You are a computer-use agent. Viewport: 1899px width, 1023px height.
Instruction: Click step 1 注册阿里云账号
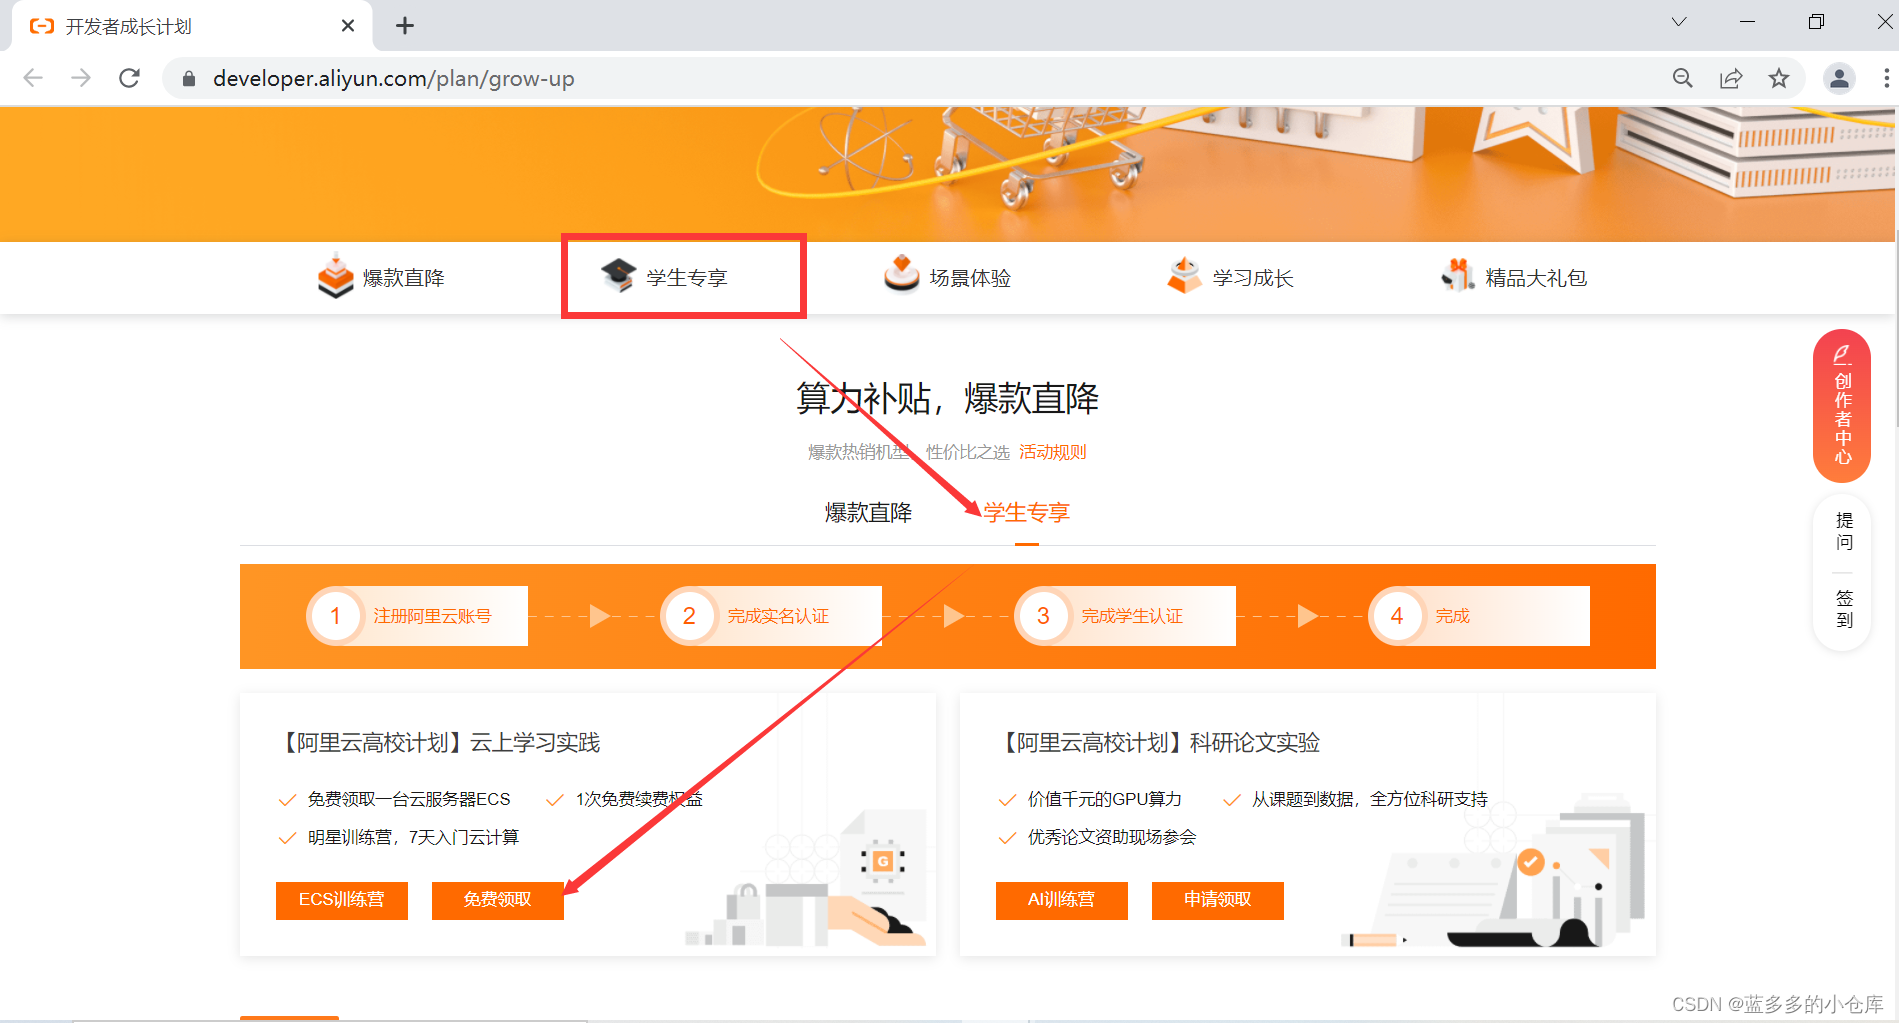[x=417, y=616]
